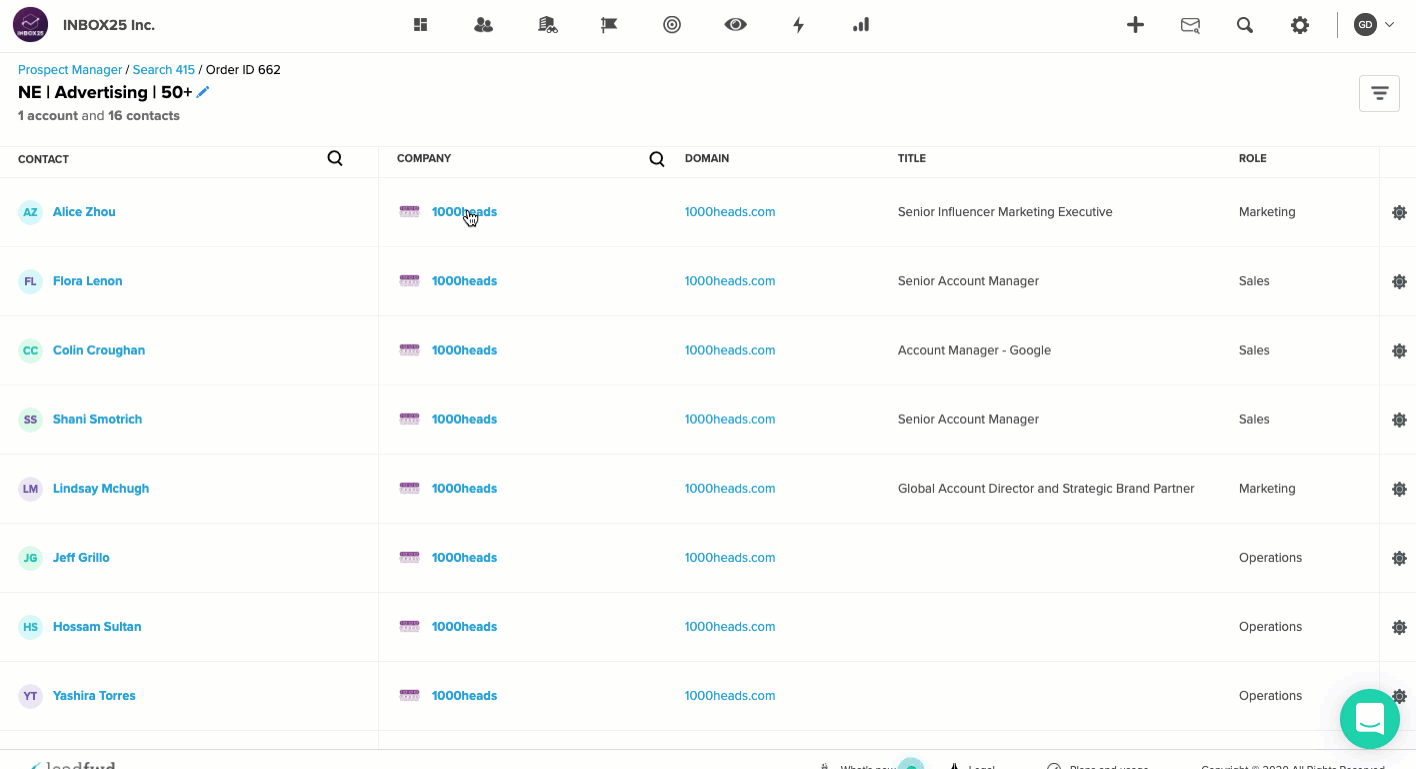This screenshot has width=1416, height=769.
Task: Select 'Global Account Director and Strategic Brand Partner' text
Action: (x=1046, y=488)
